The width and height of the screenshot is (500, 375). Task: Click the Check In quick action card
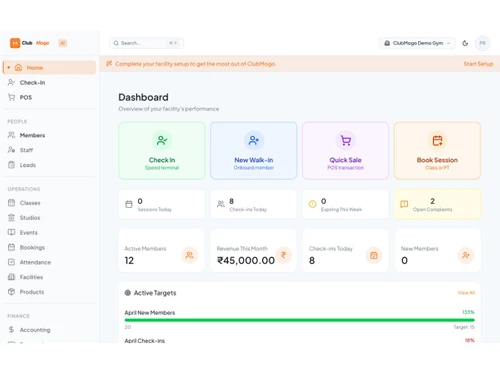[x=162, y=151]
